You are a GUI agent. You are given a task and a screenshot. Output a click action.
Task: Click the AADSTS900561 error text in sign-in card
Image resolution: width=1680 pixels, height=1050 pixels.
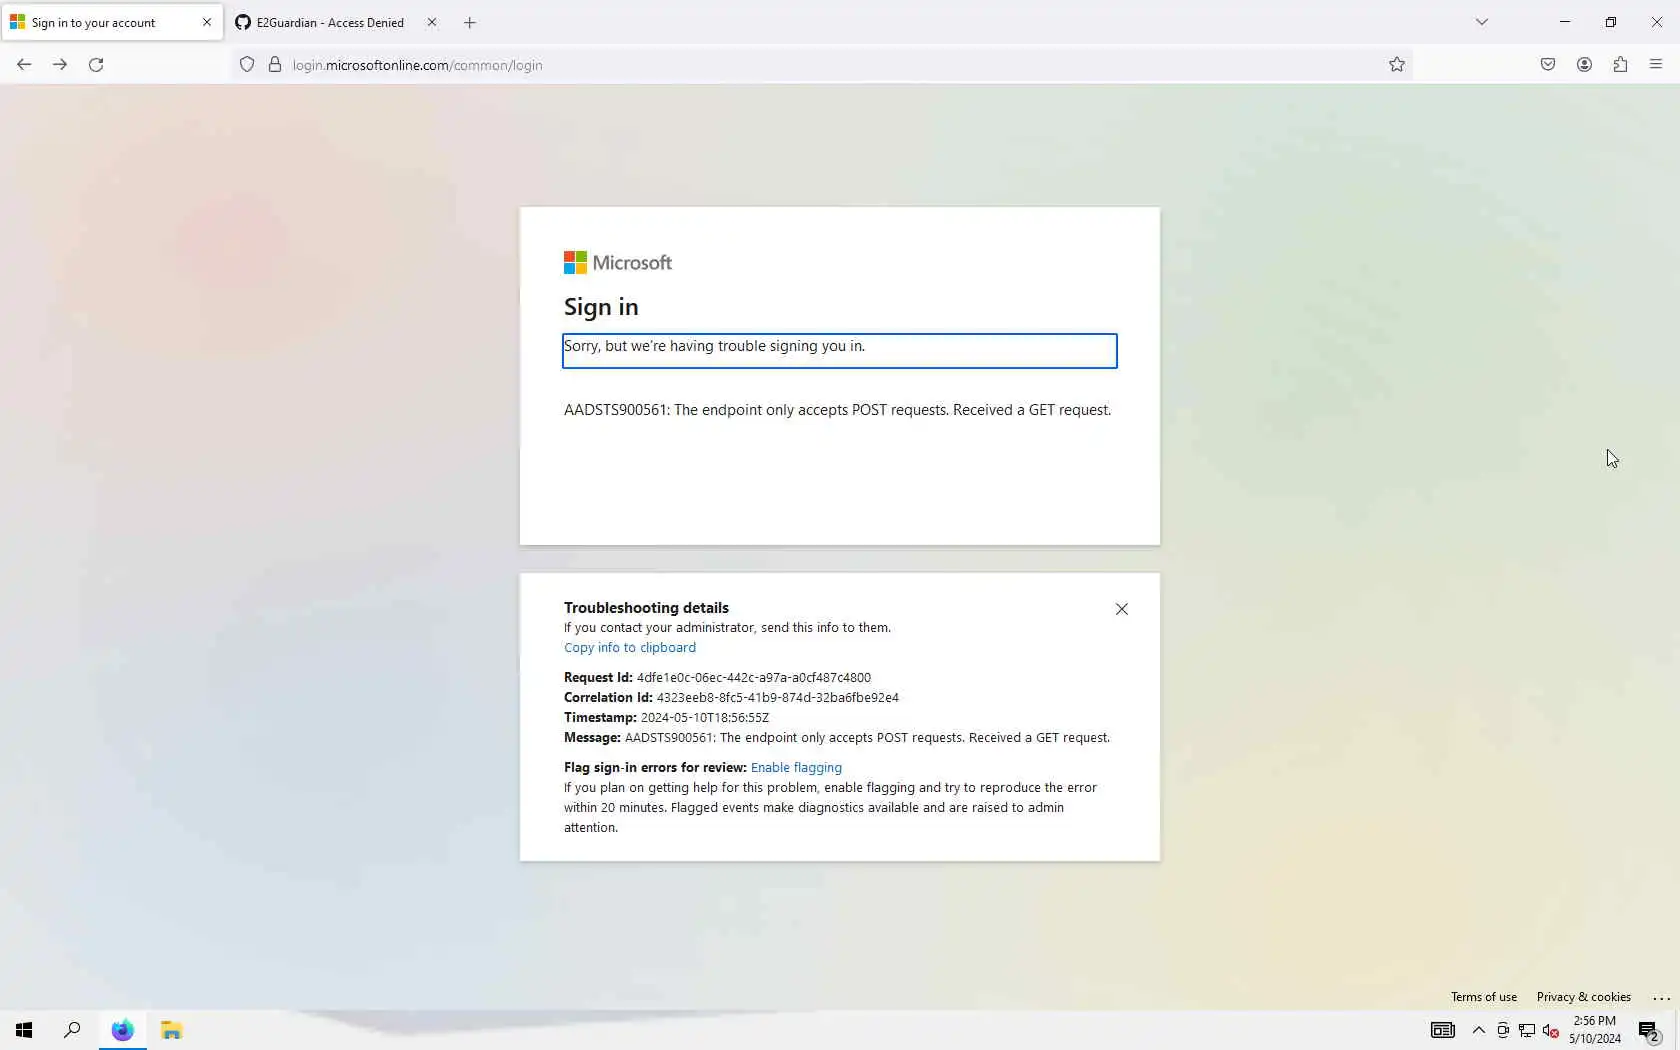[838, 410]
